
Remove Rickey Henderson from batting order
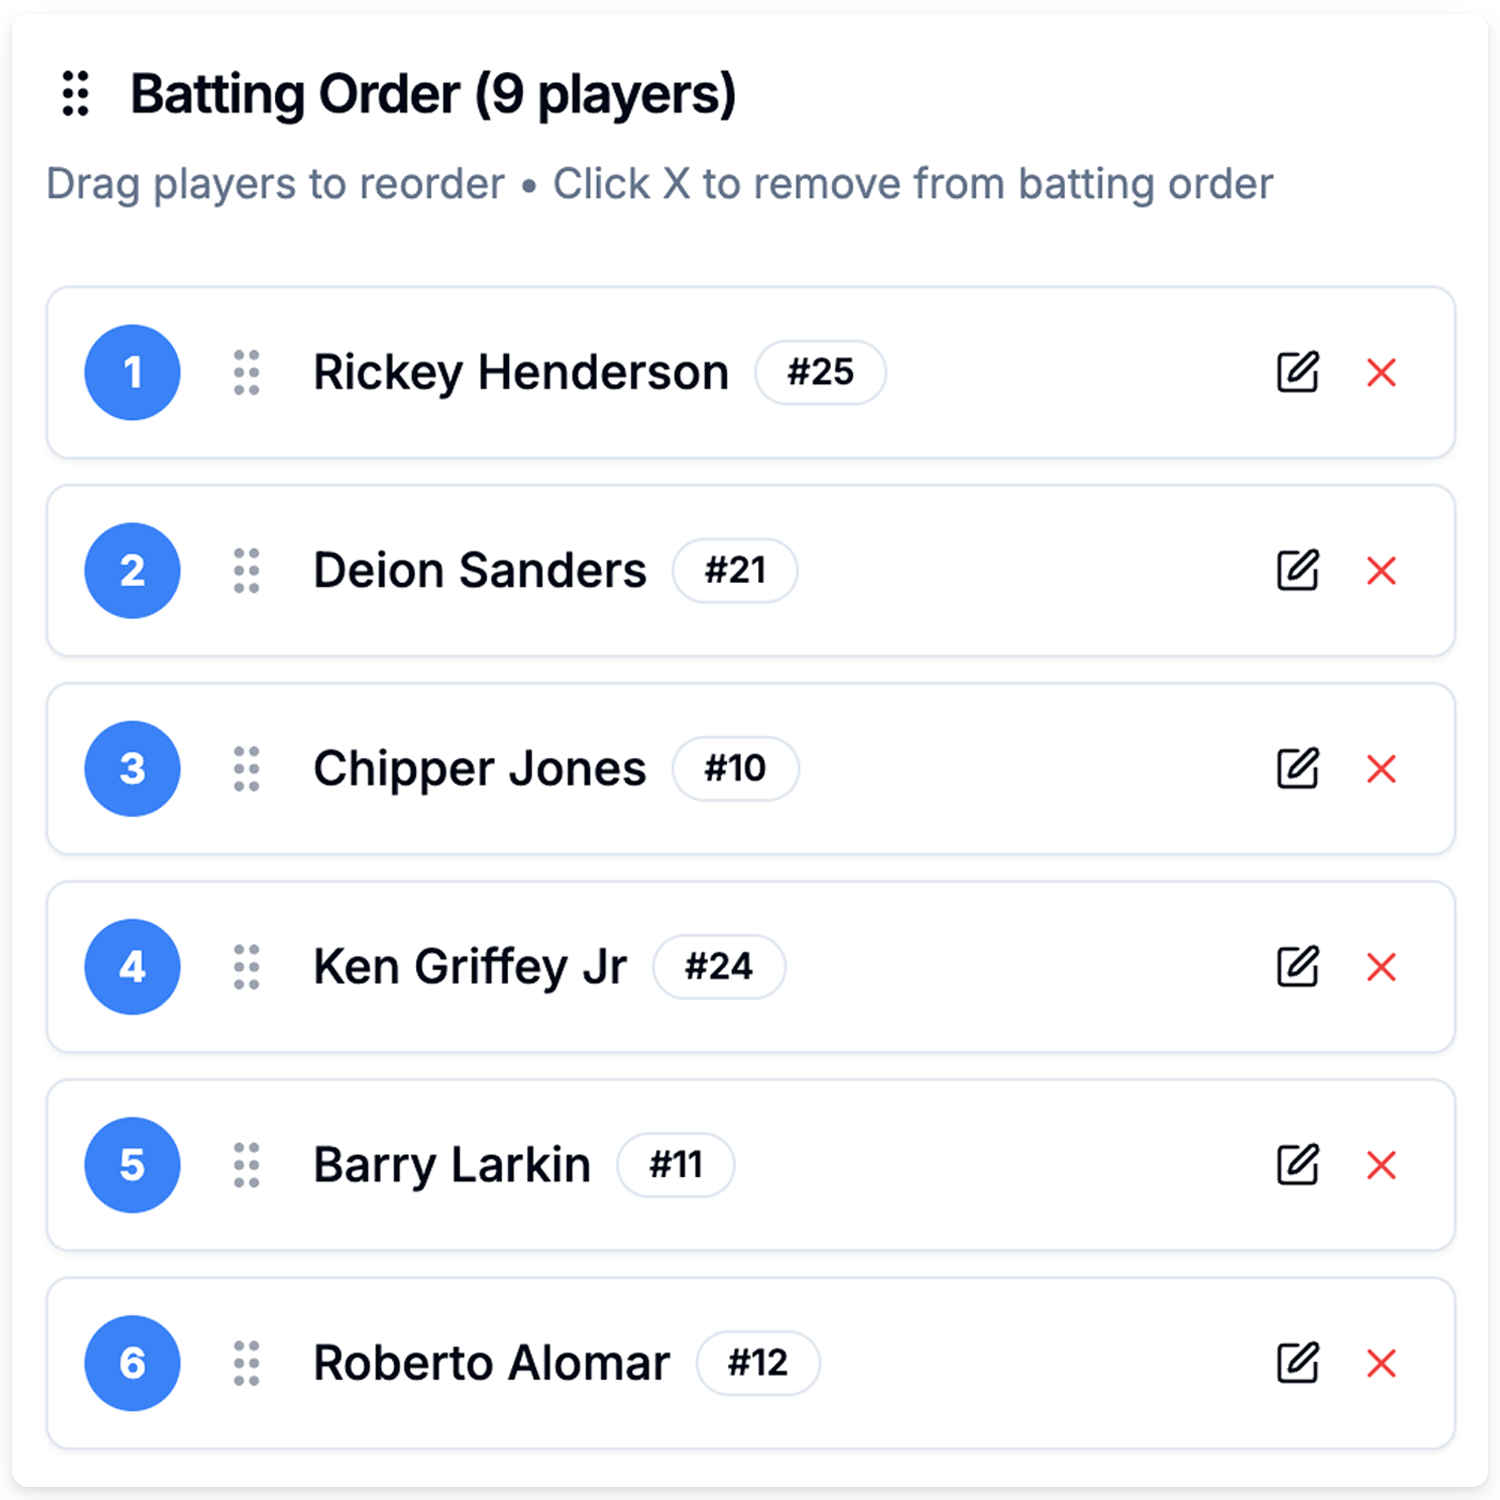click(1383, 373)
